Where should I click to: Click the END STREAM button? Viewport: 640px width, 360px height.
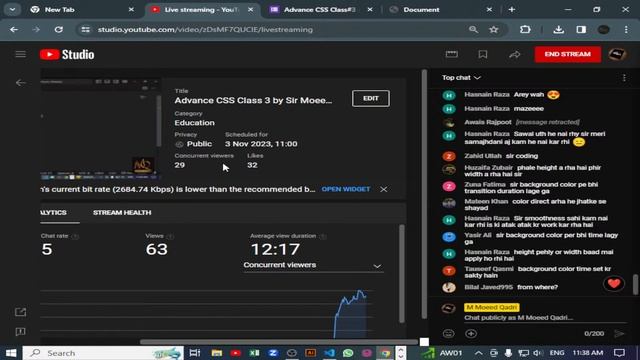click(x=567, y=54)
